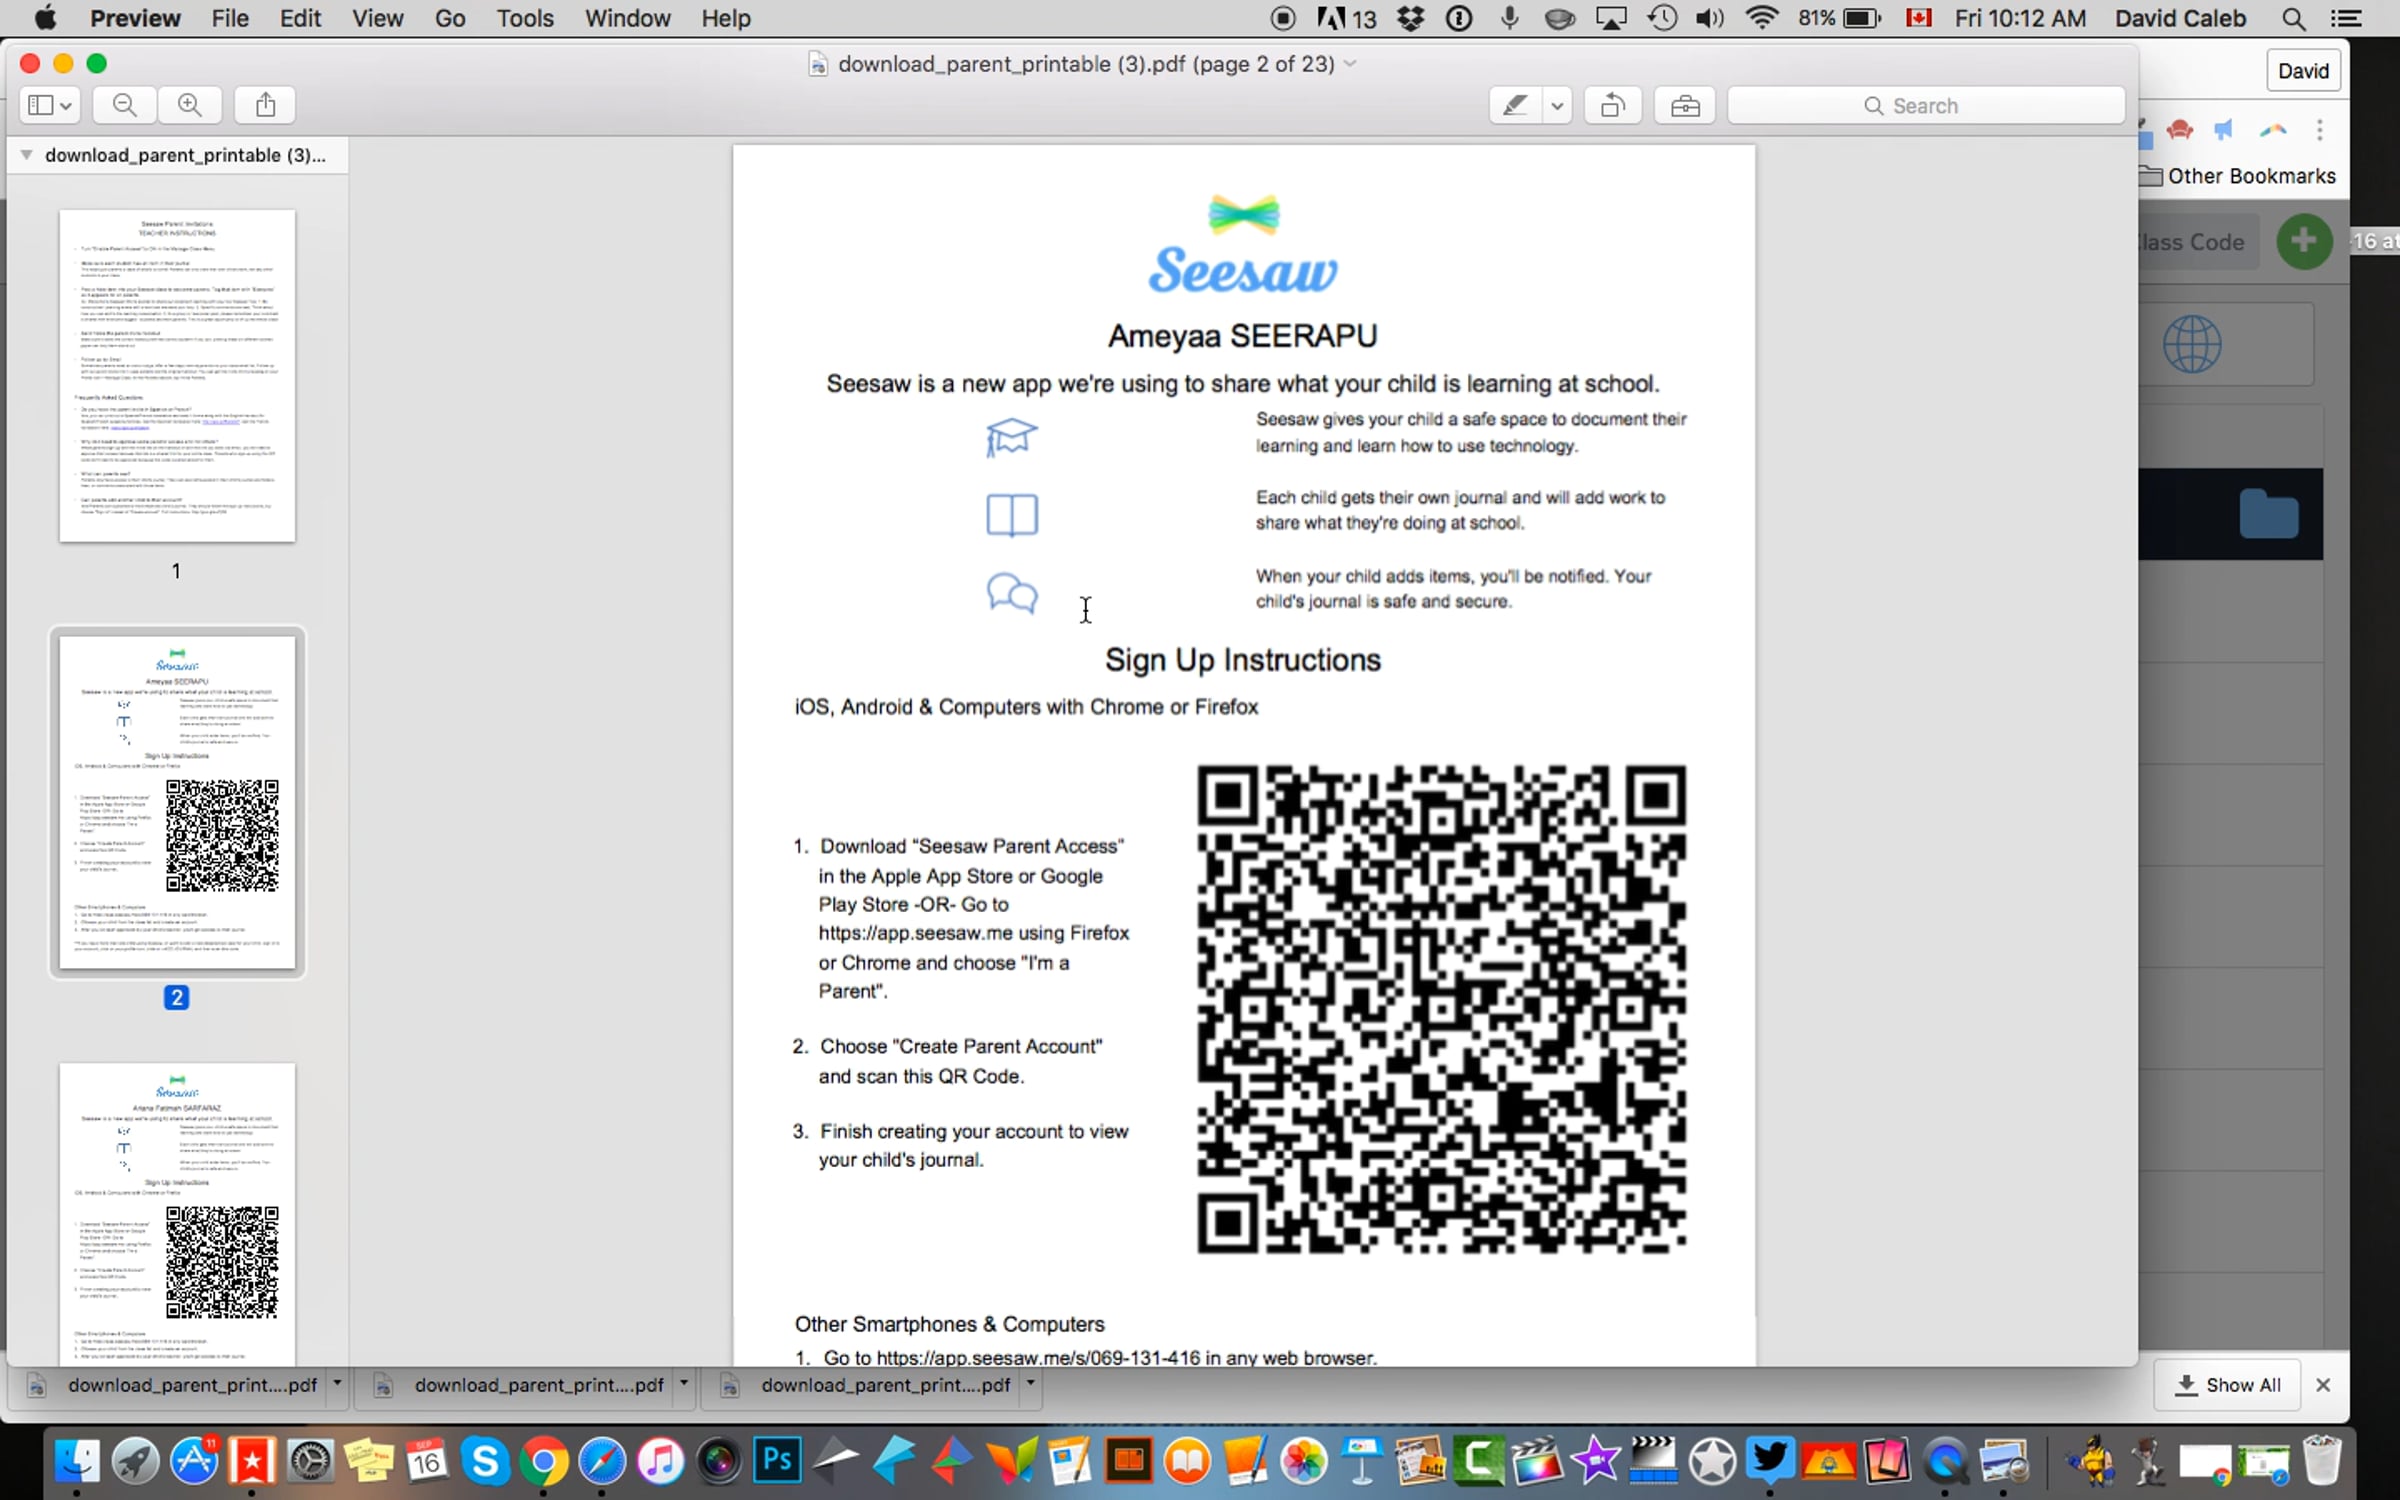Viewport: 2400px width, 1500px height.
Task: Click the Highlight pen tool icon
Action: [1515, 105]
